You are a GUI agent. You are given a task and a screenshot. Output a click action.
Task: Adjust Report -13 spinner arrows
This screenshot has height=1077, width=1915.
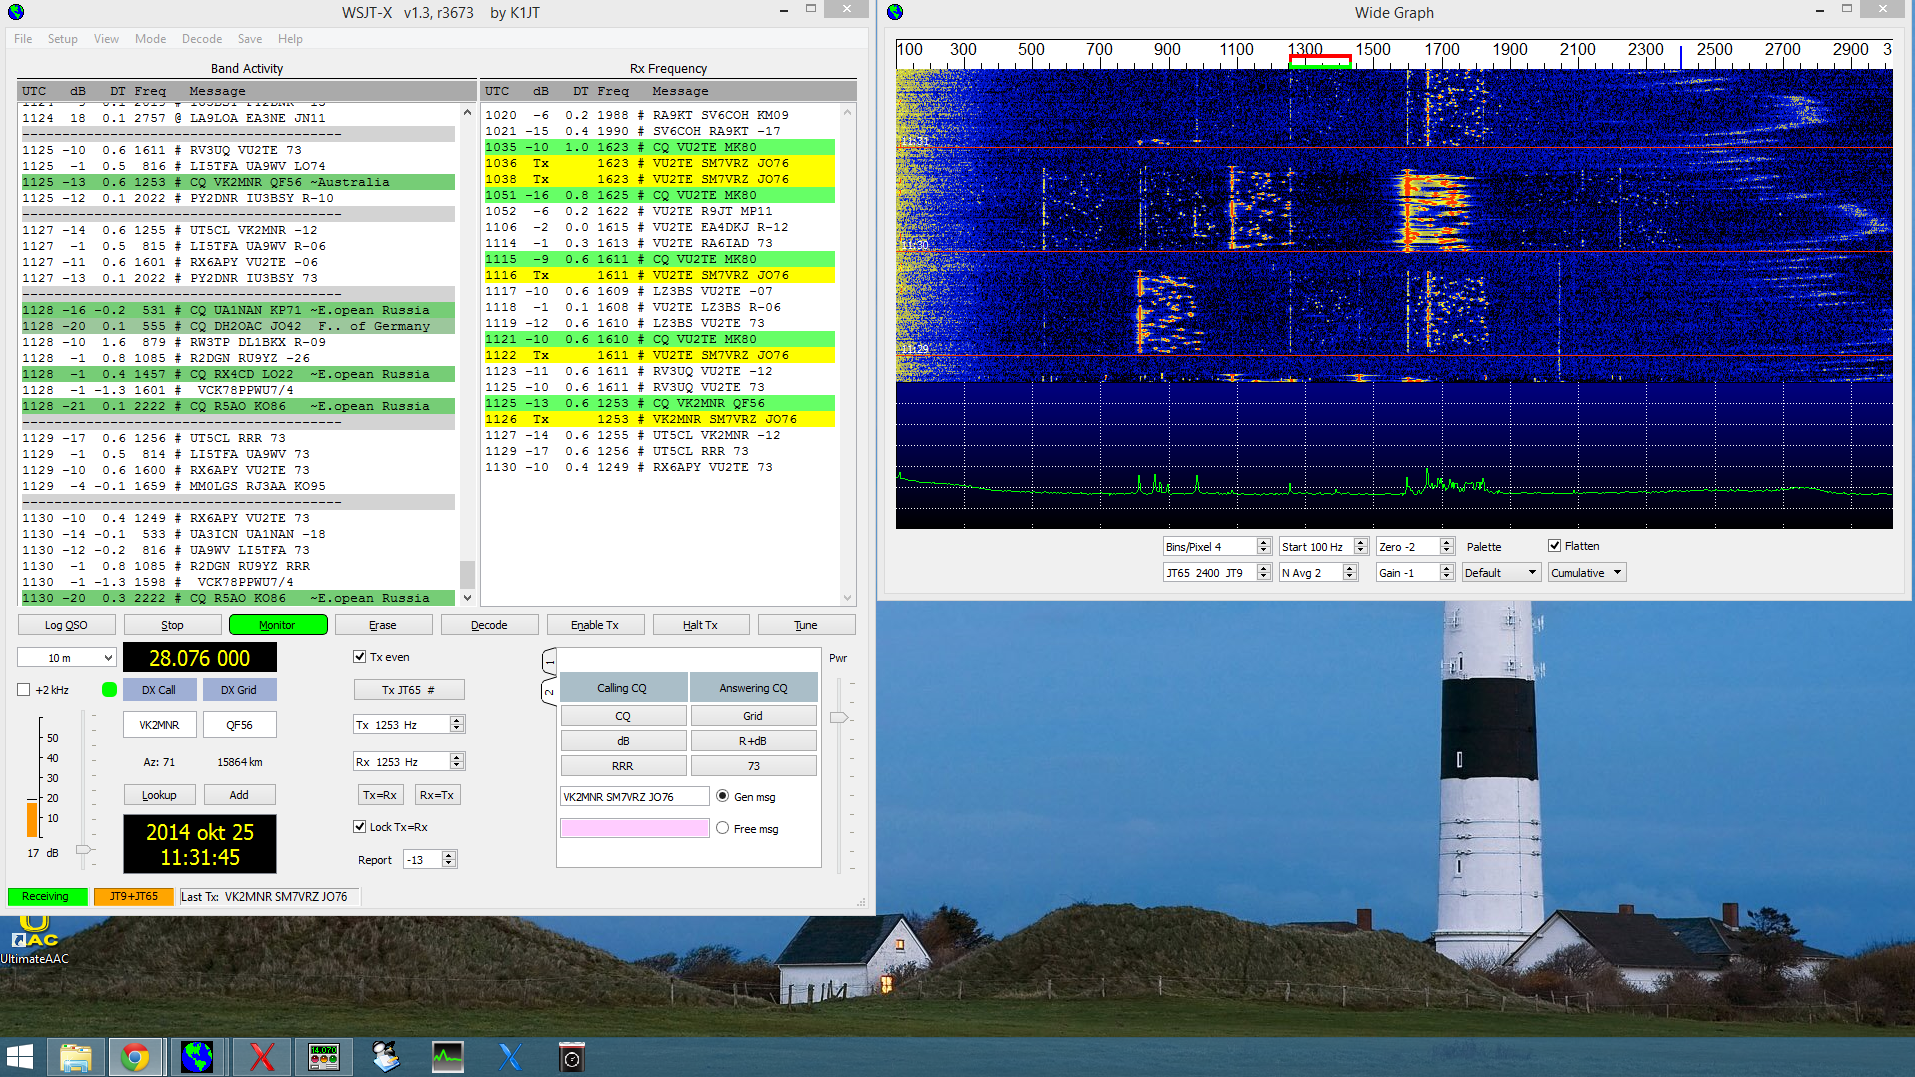coord(449,860)
